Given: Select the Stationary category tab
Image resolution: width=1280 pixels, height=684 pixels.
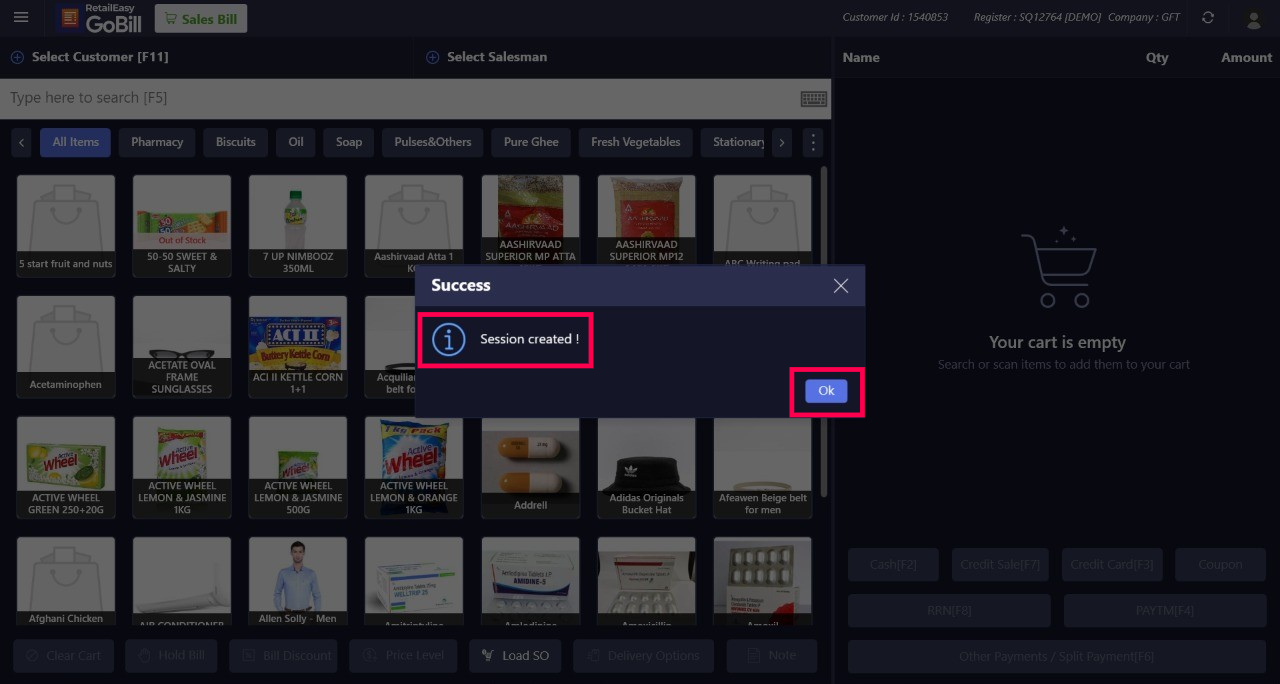Looking at the screenshot, I should [x=733, y=142].
